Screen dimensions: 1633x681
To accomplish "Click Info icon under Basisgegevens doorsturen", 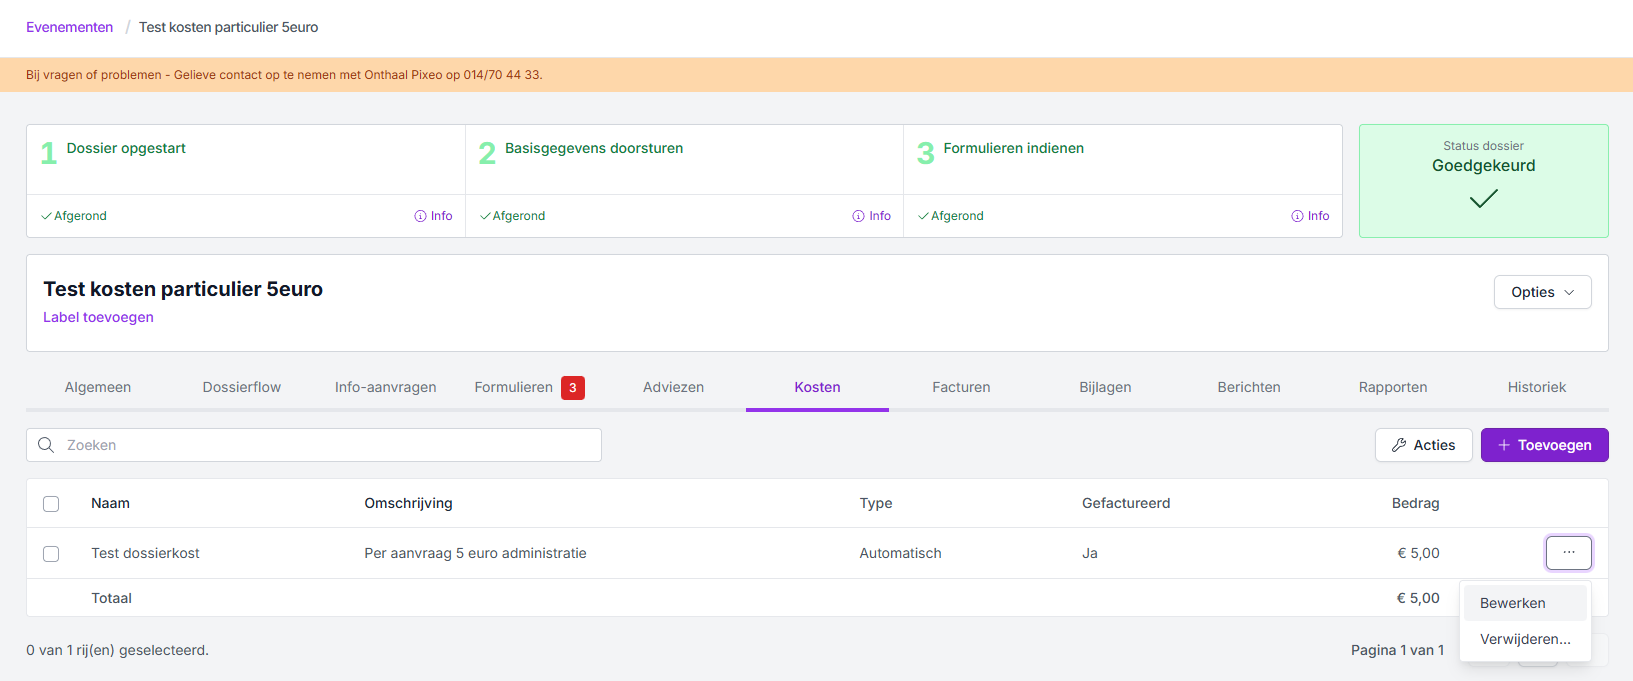I will (858, 216).
